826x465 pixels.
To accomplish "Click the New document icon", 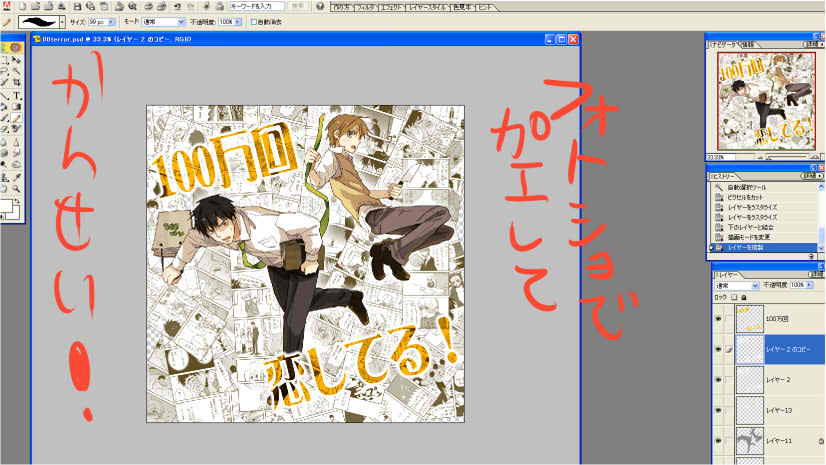I will (x=22, y=6).
